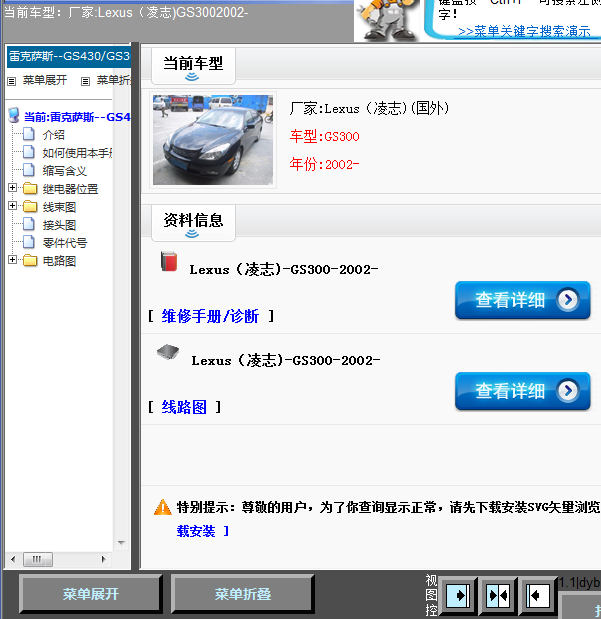Click the folder icon beside 继电器位置

pyautogui.click(x=30, y=189)
